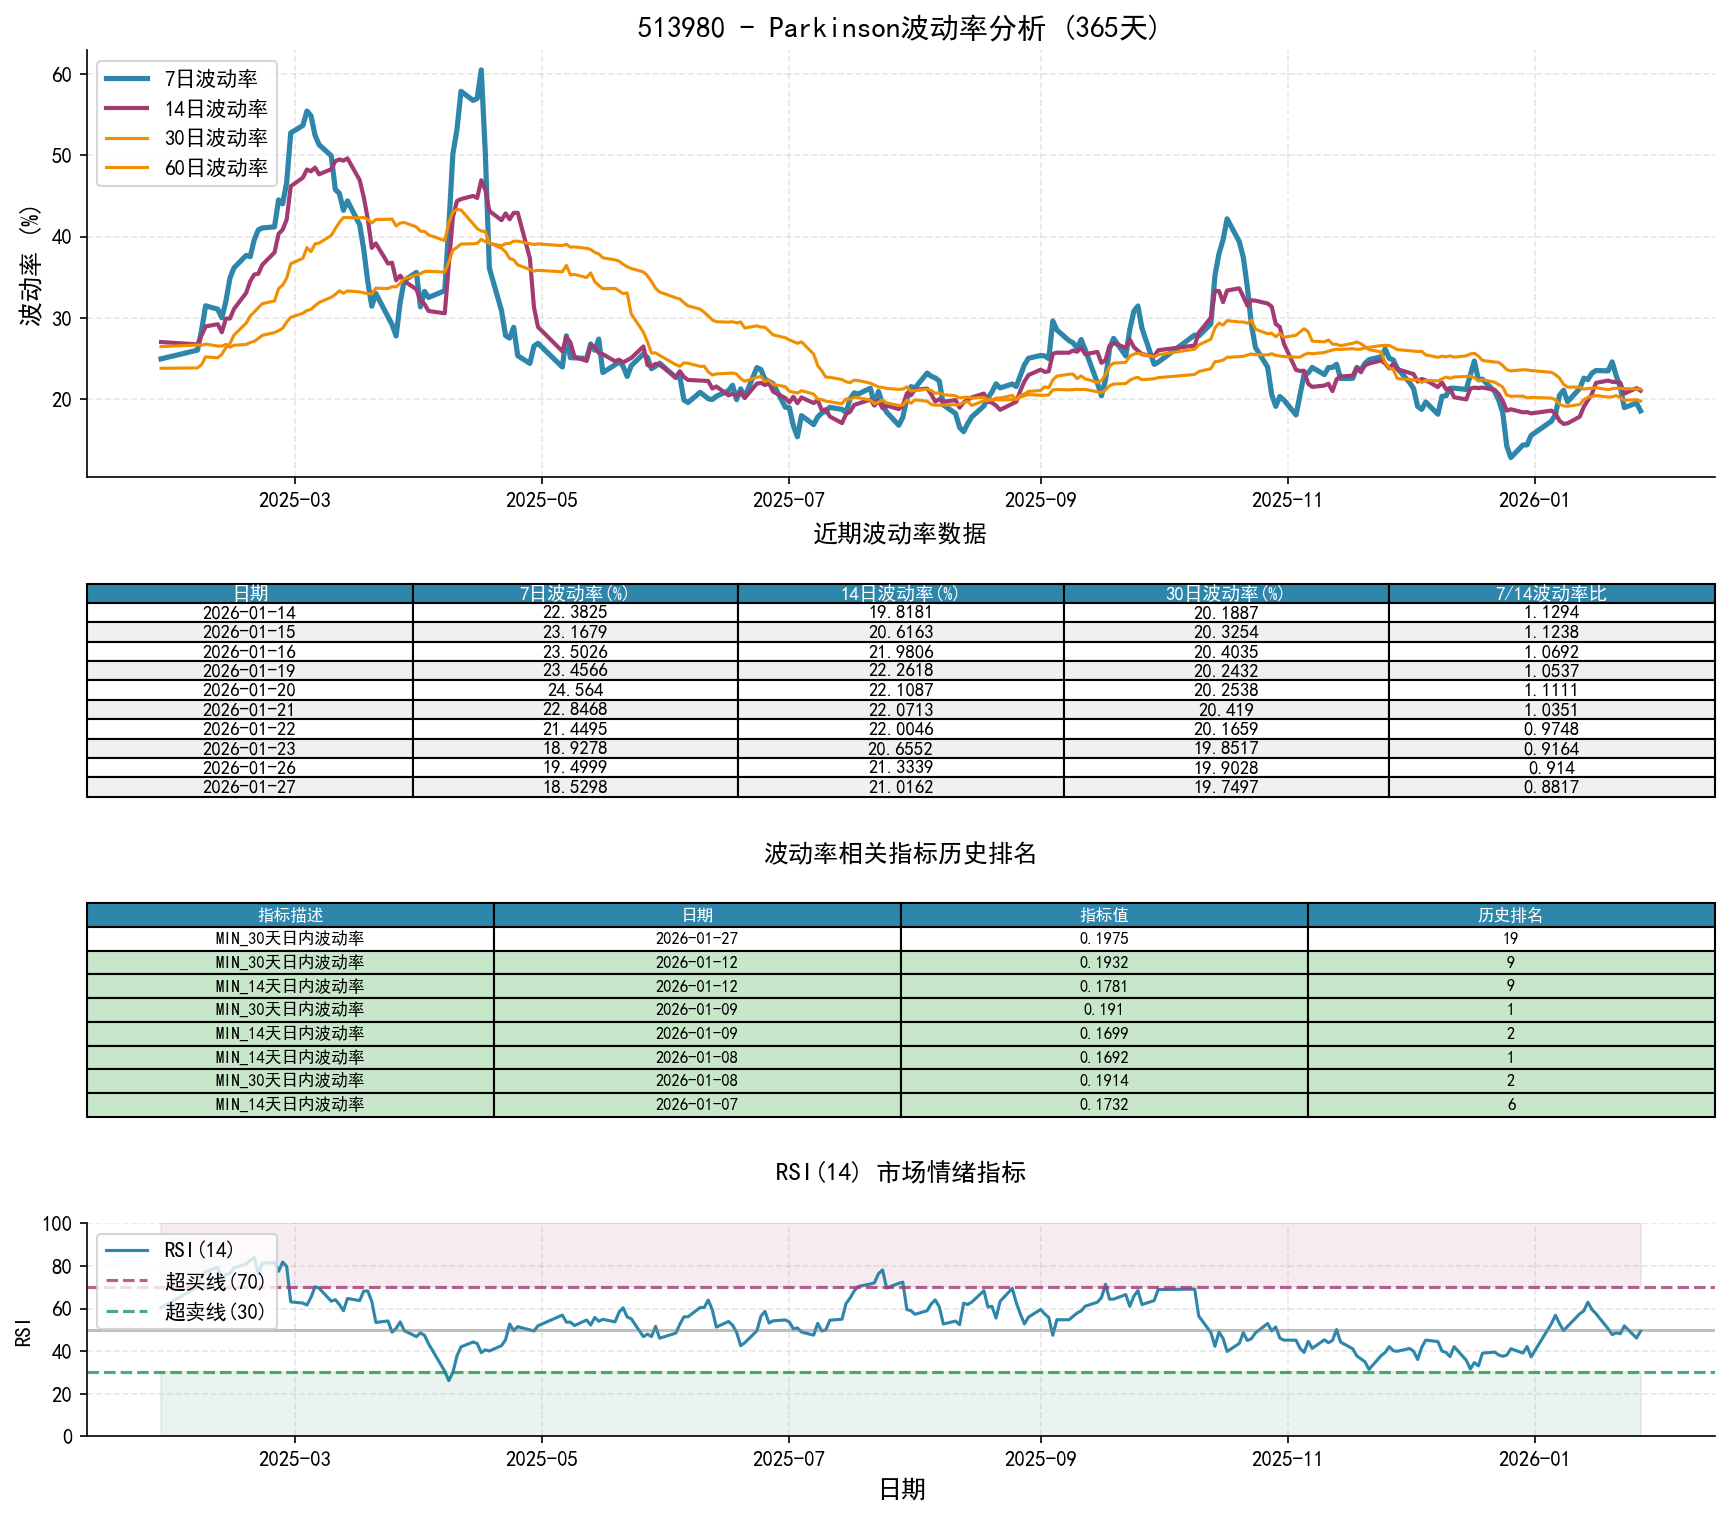Click the 7/14波动率比 column header
1729x1515 pixels.
[x=1551, y=593]
